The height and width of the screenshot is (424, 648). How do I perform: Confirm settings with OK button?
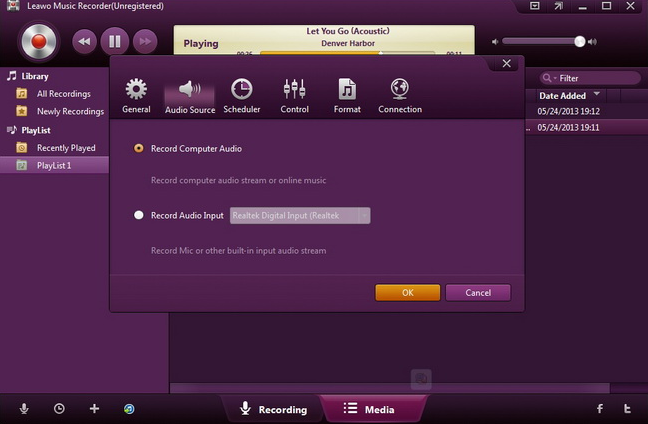click(x=407, y=293)
